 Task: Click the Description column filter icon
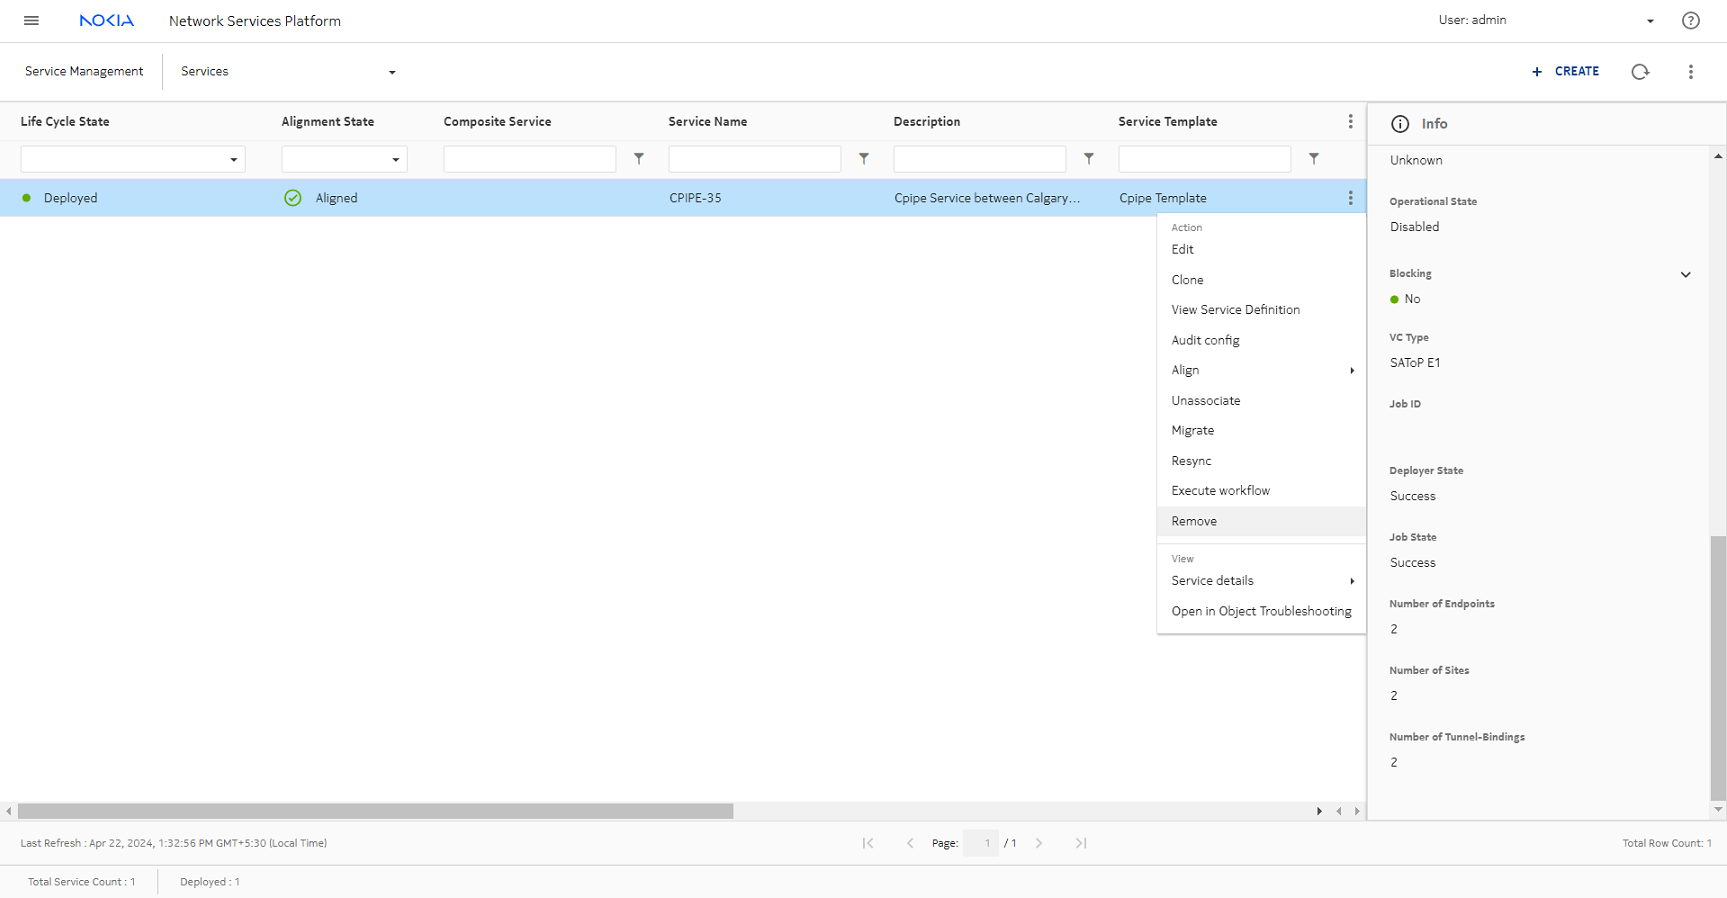click(1089, 159)
